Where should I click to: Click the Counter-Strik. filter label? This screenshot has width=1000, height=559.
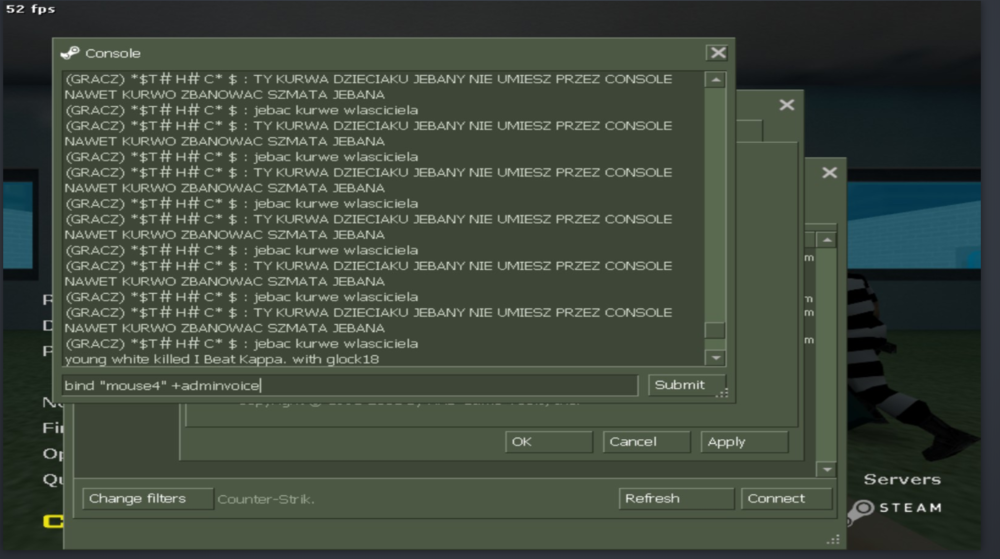click(x=265, y=499)
